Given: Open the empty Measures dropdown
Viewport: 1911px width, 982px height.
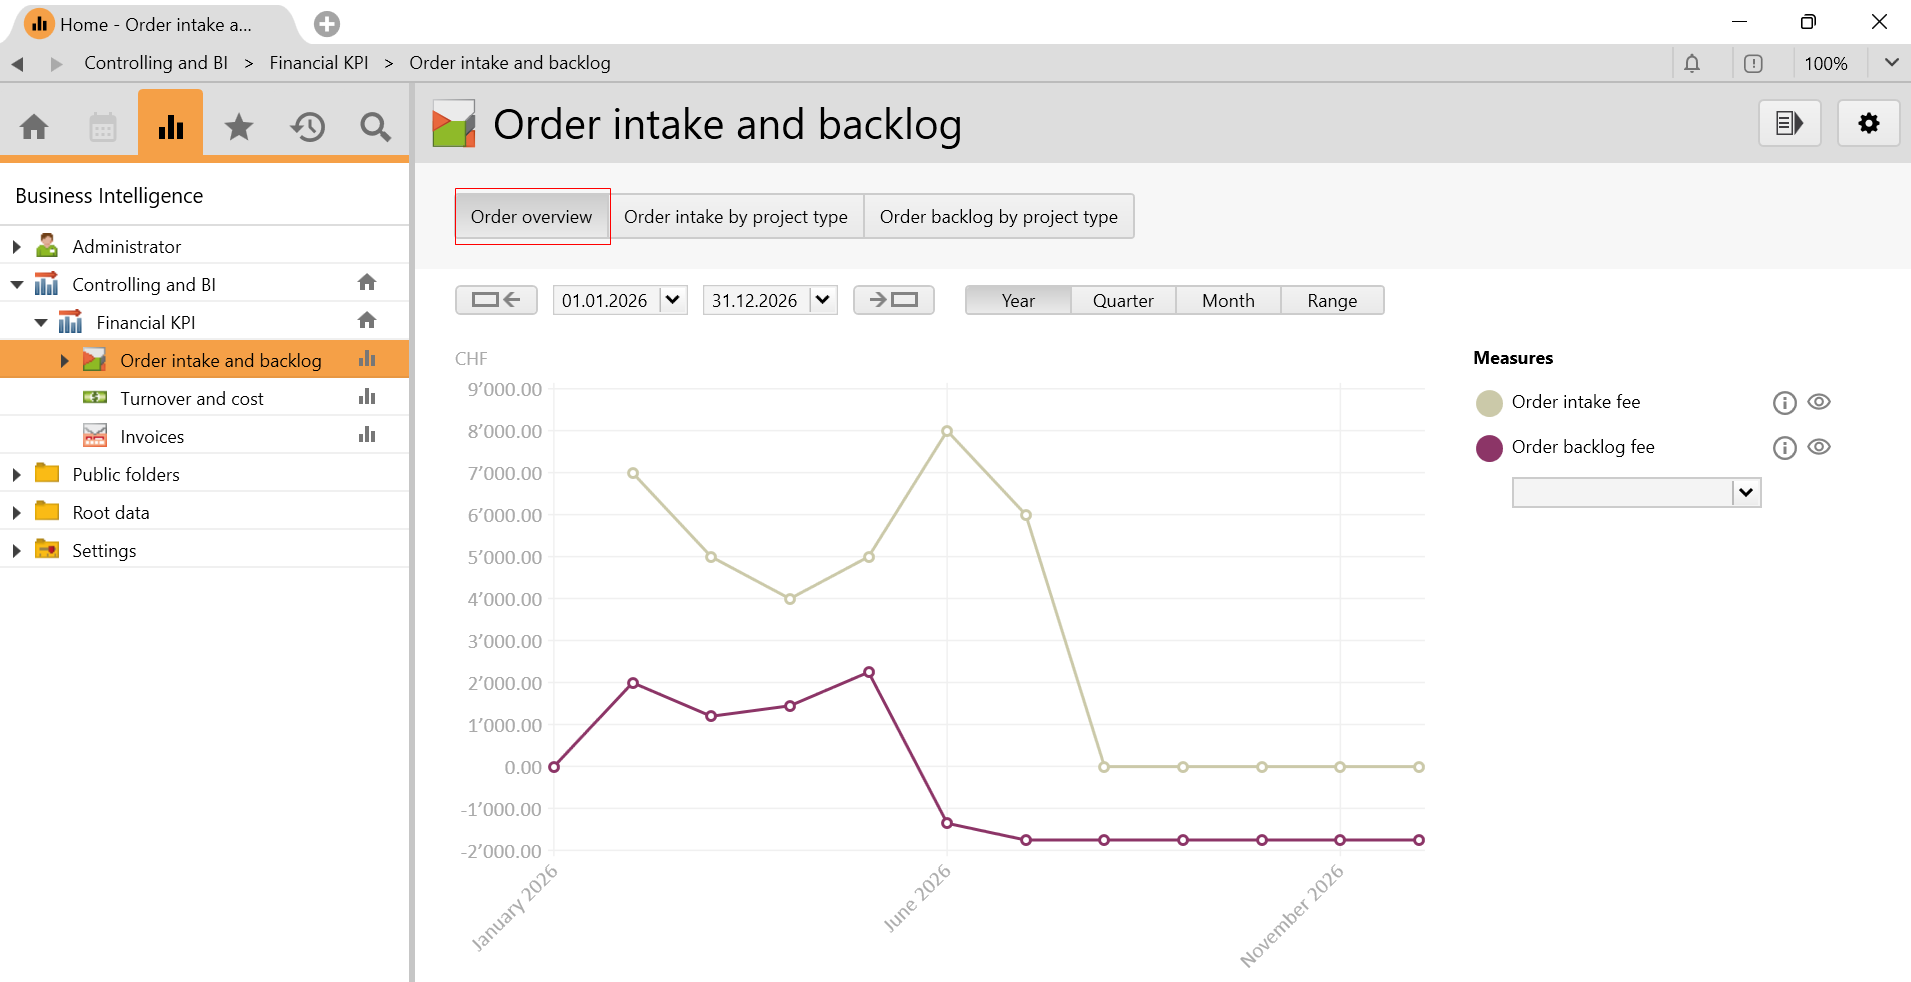Looking at the screenshot, I should 1746,492.
